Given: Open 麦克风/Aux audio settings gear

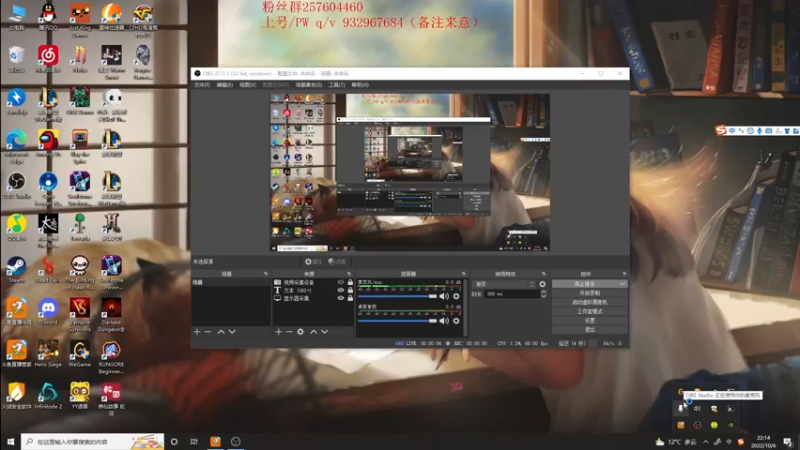Looking at the screenshot, I should coord(456,296).
